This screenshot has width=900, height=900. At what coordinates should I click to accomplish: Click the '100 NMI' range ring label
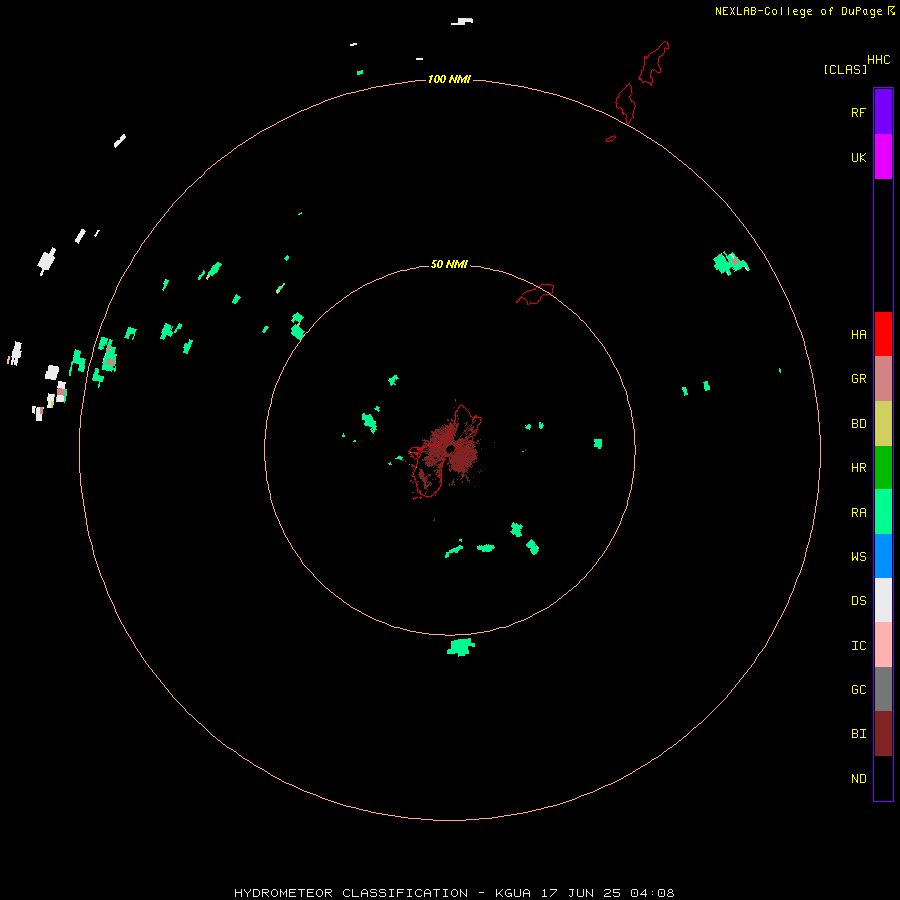449,79
